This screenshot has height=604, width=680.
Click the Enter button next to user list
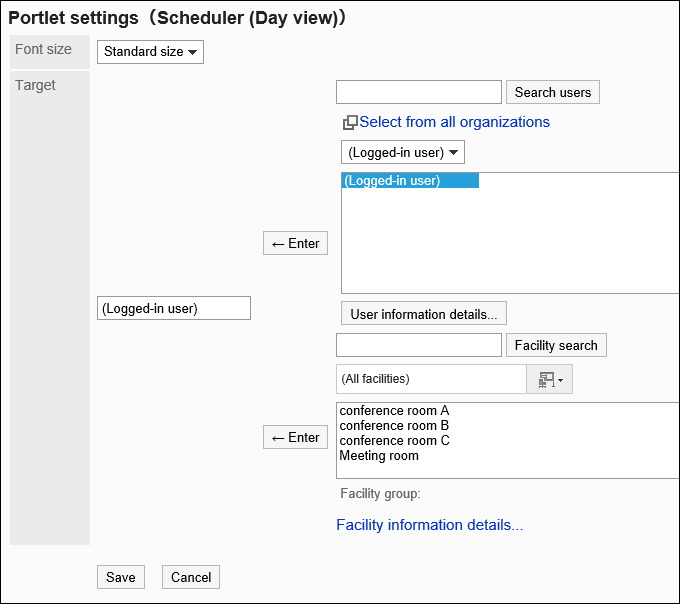point(295,243)
